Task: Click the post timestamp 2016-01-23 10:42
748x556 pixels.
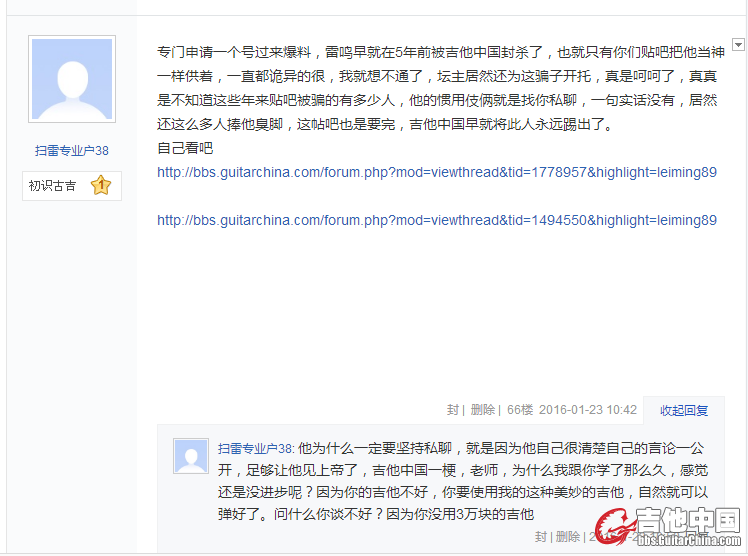Action: click(x=588, y=410)
